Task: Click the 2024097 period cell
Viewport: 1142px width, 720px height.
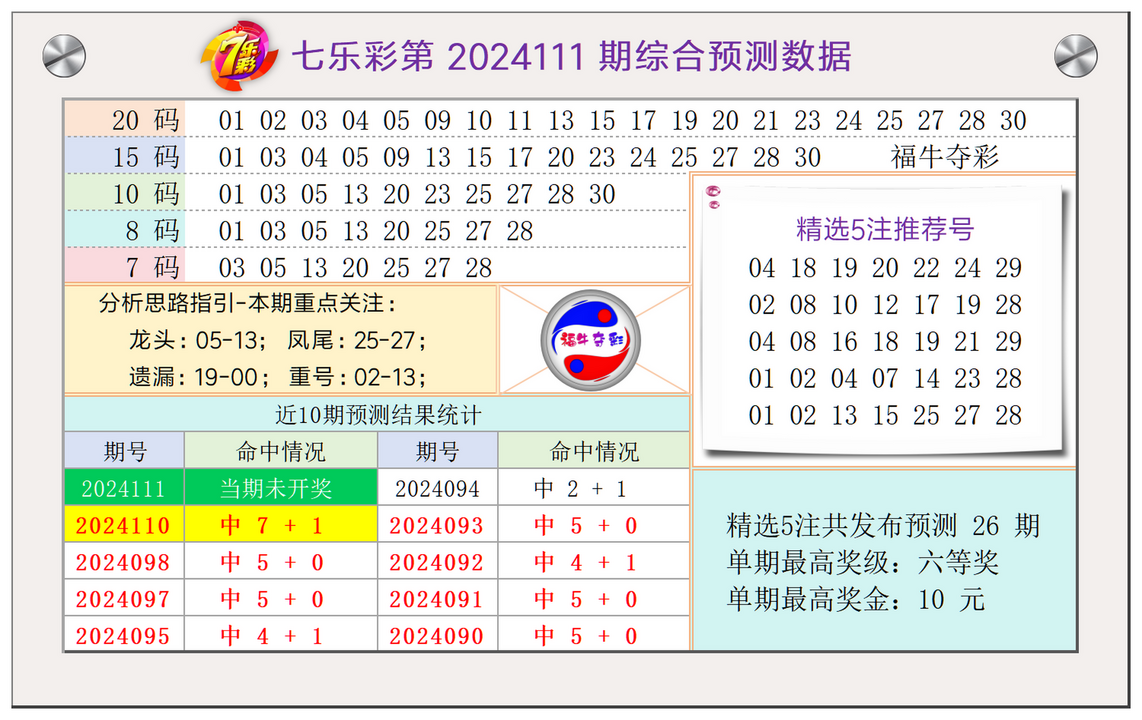Action: coord(125,599)
